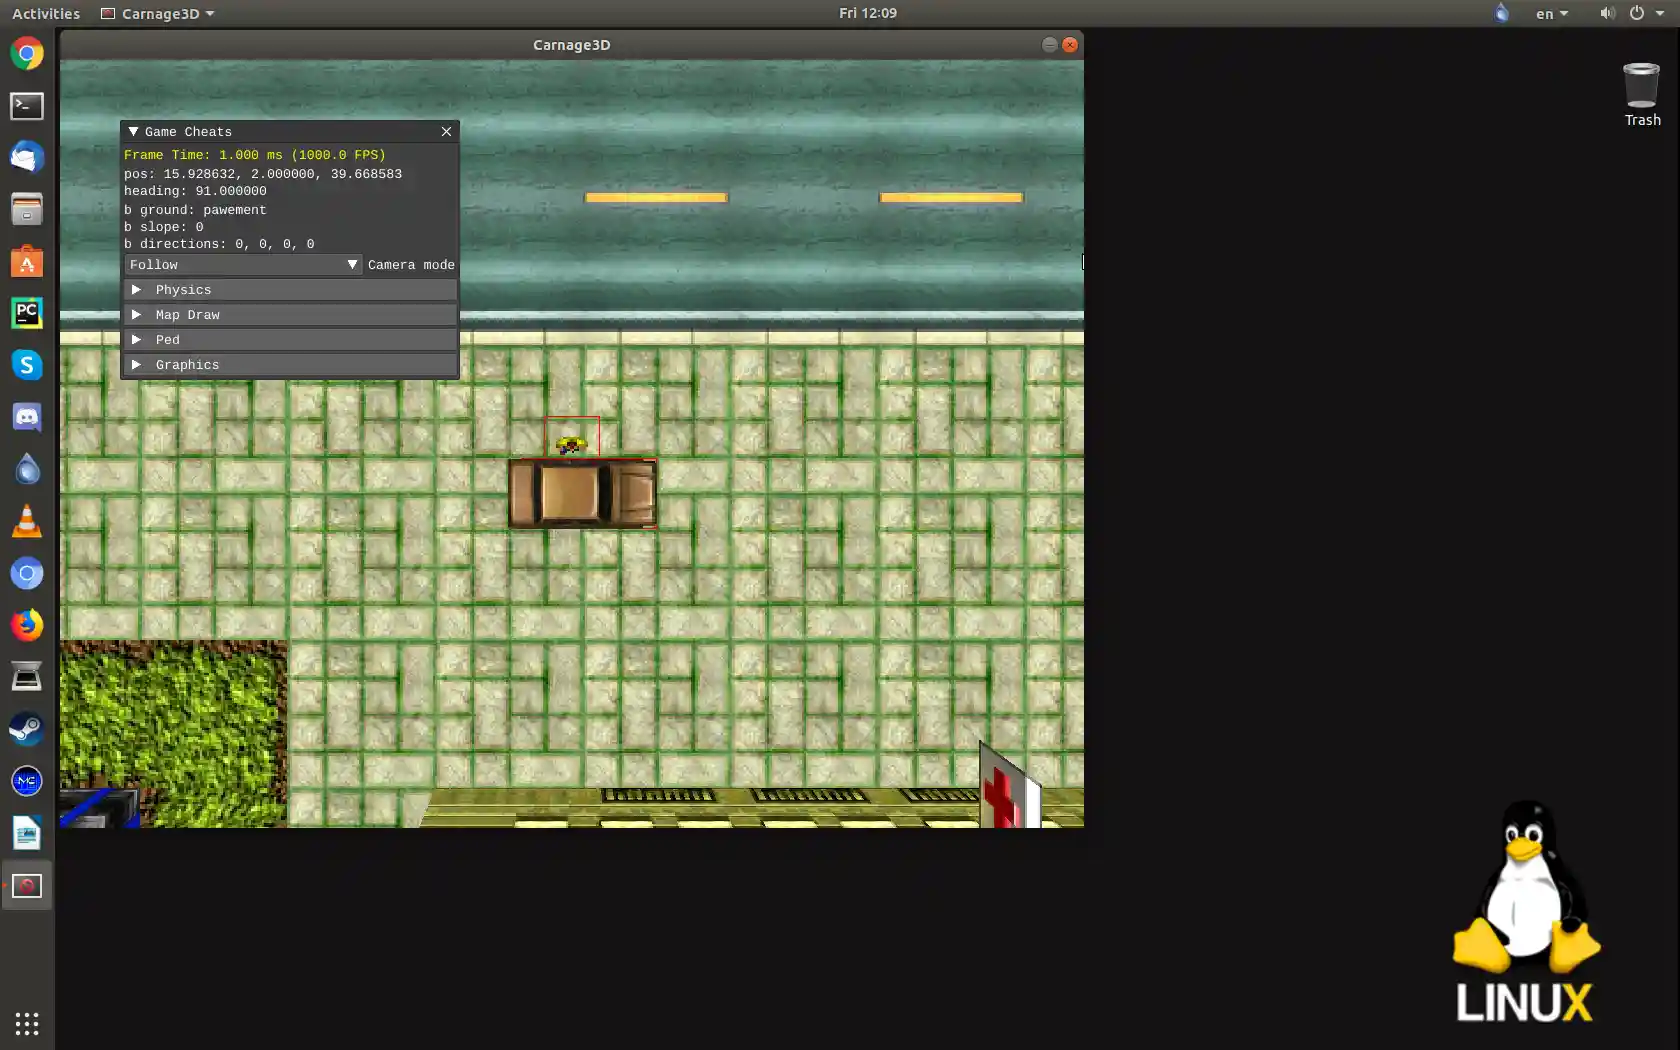Viewport: 1680px width, 1050px height.
Task: Open the Activities overview
Action: click(x=45, y=13)
